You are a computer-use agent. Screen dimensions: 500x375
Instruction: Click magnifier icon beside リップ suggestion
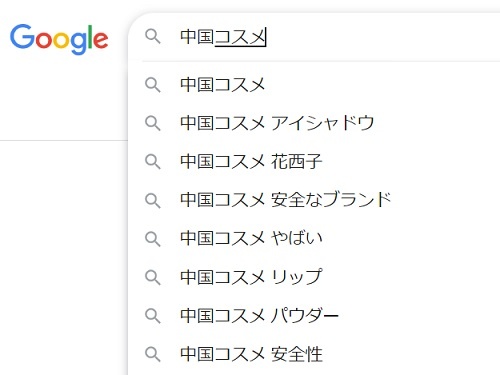tap(153, 277)
